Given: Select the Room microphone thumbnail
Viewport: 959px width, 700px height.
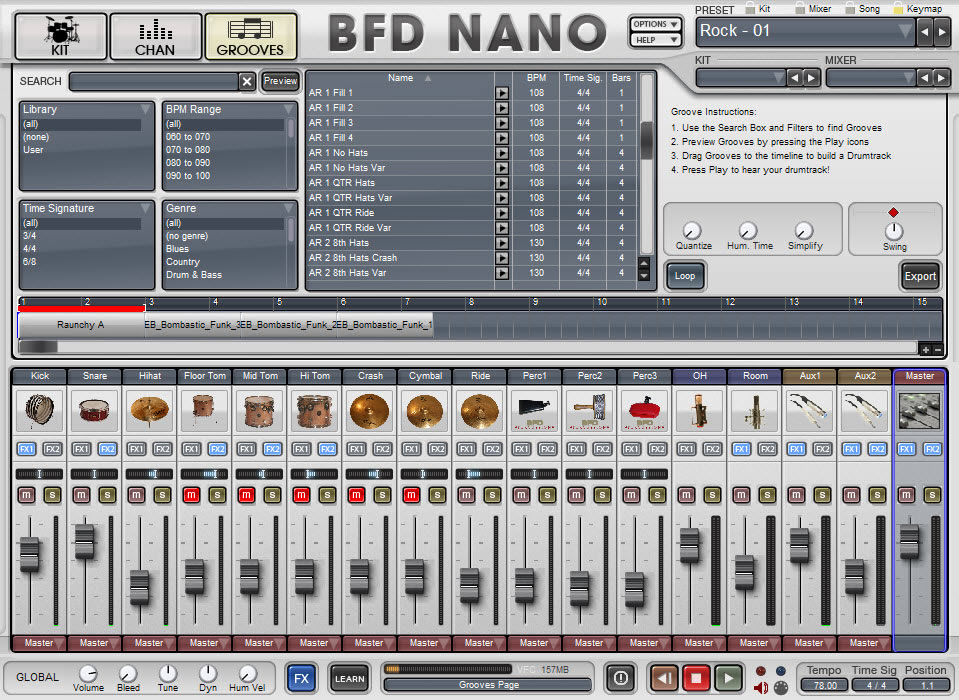Looking at the screenshot, I should (755, 410).
